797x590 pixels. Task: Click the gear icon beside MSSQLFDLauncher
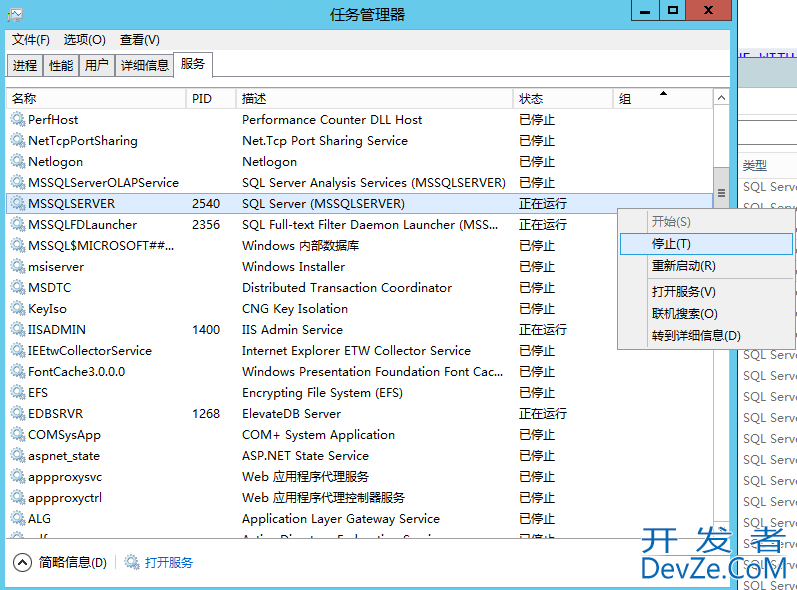tap(18, 225)
